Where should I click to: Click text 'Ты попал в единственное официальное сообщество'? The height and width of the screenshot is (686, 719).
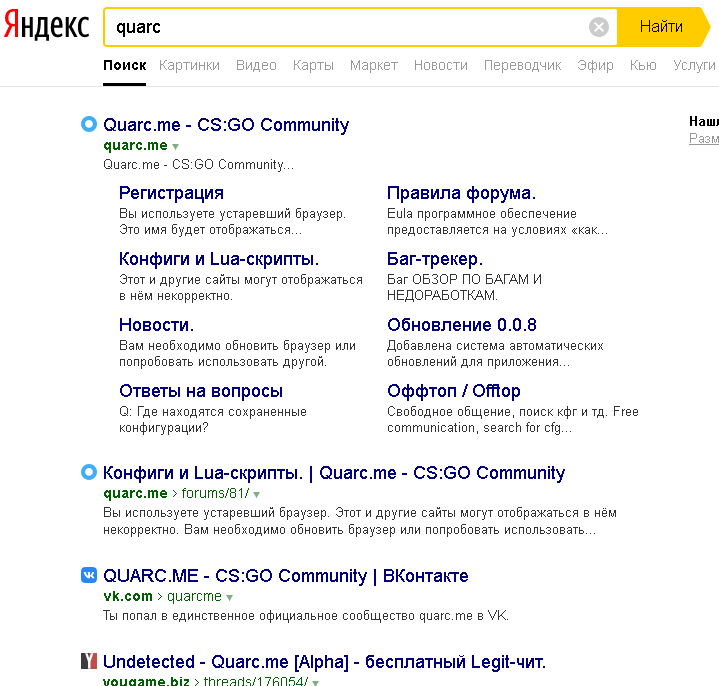[x=259, y=616]
